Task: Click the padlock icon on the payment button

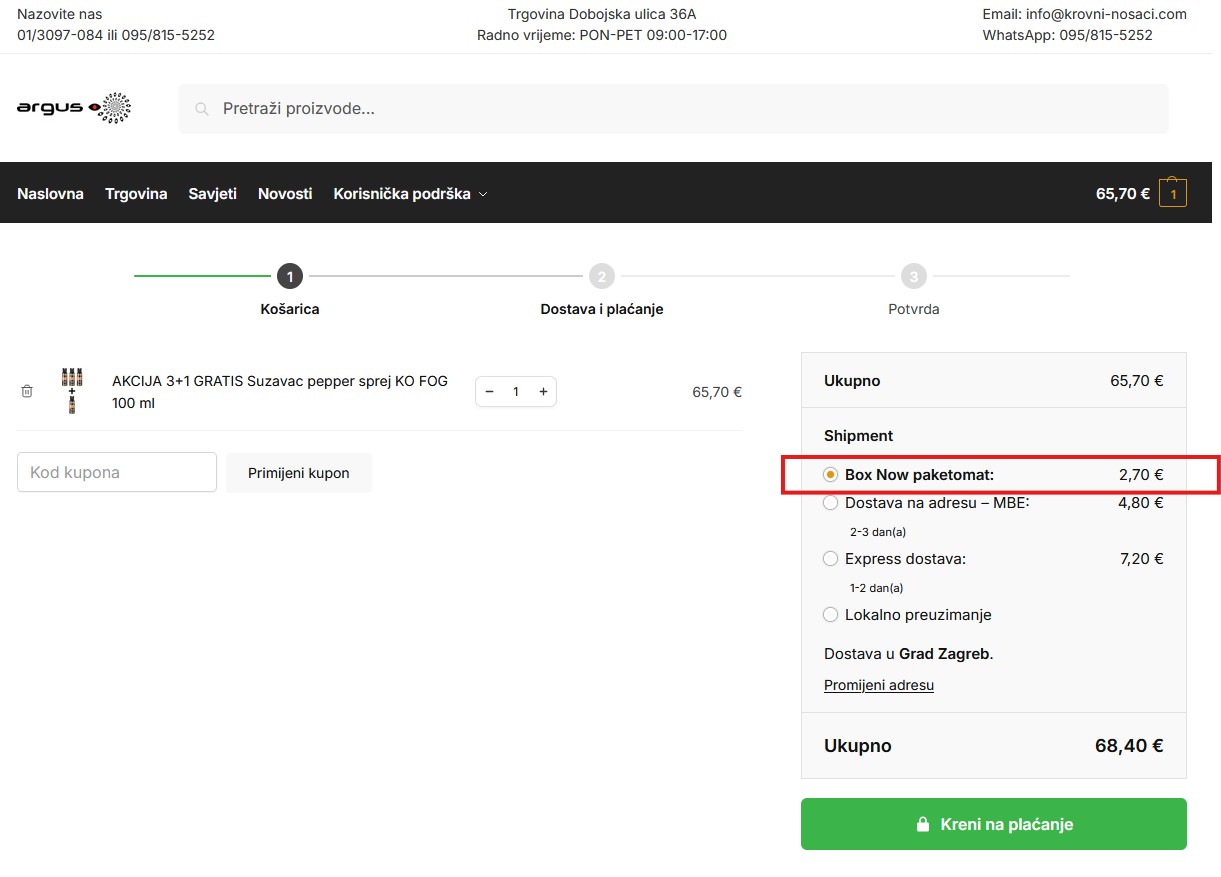Action: [922, 823]
